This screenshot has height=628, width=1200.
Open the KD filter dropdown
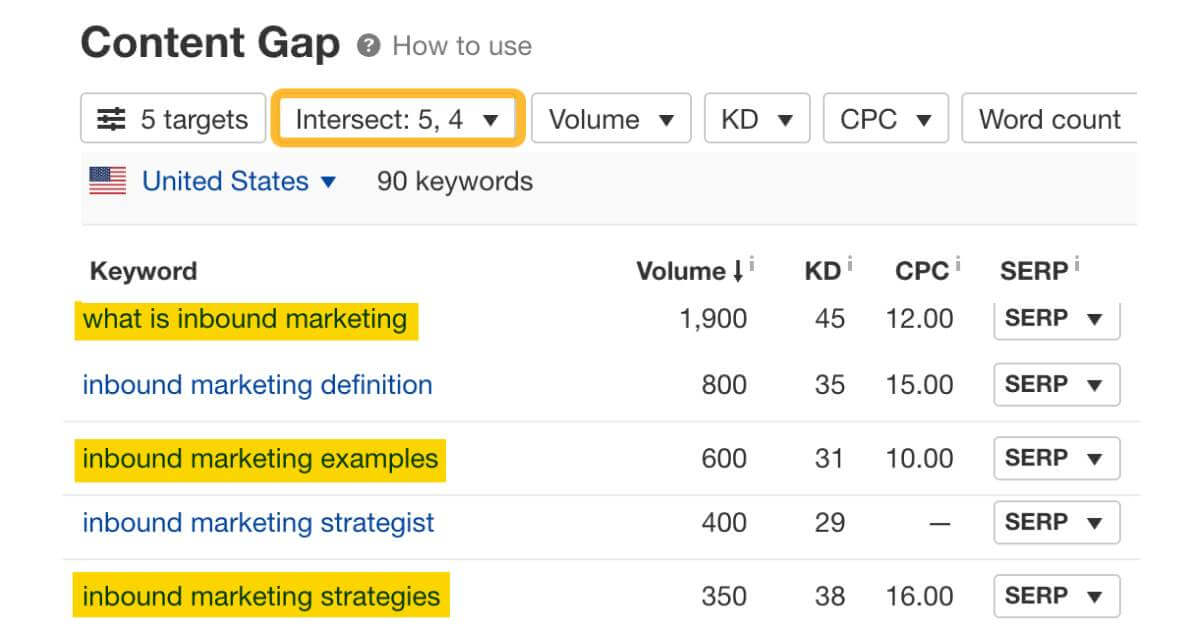757,119
